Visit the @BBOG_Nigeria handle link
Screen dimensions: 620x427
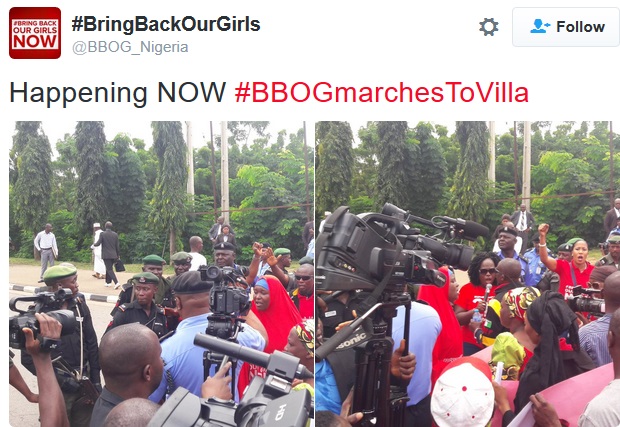coord(130,47)
